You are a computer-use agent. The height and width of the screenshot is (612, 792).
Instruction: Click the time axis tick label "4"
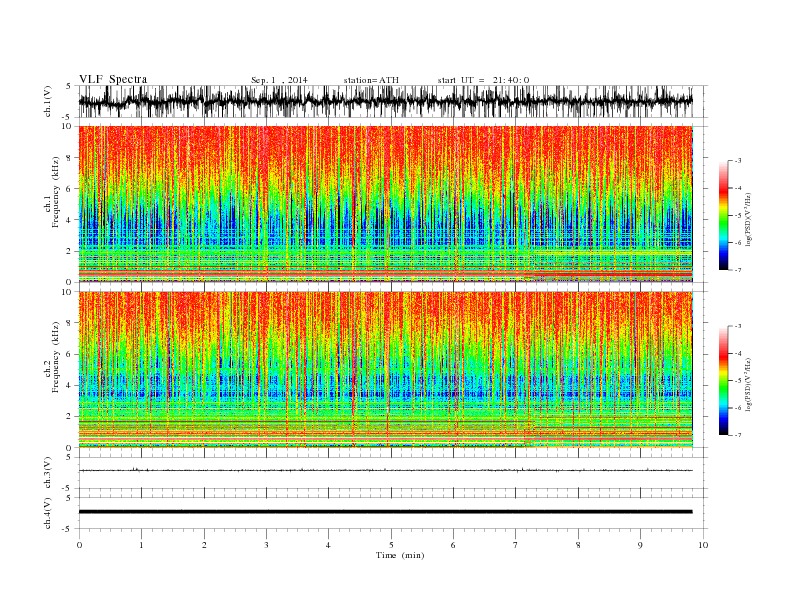(x=328, y=545)
